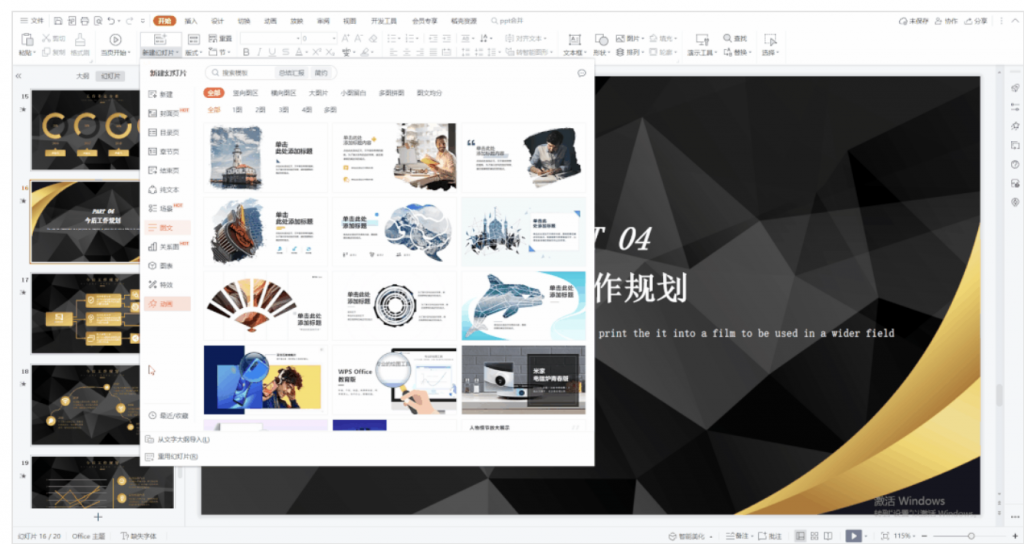Screen dimensions: 1024x544
Task: Switch to the 视图 View ribbon tab
Action: tap(349, 21)
